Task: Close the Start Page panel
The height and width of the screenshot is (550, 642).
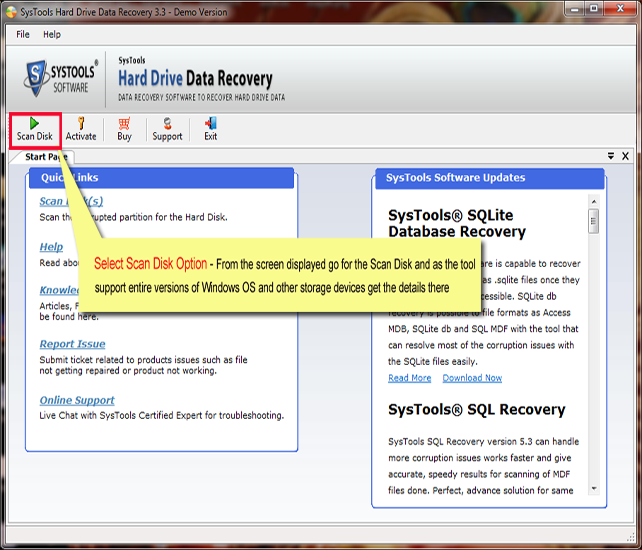Action: (625, 156)
